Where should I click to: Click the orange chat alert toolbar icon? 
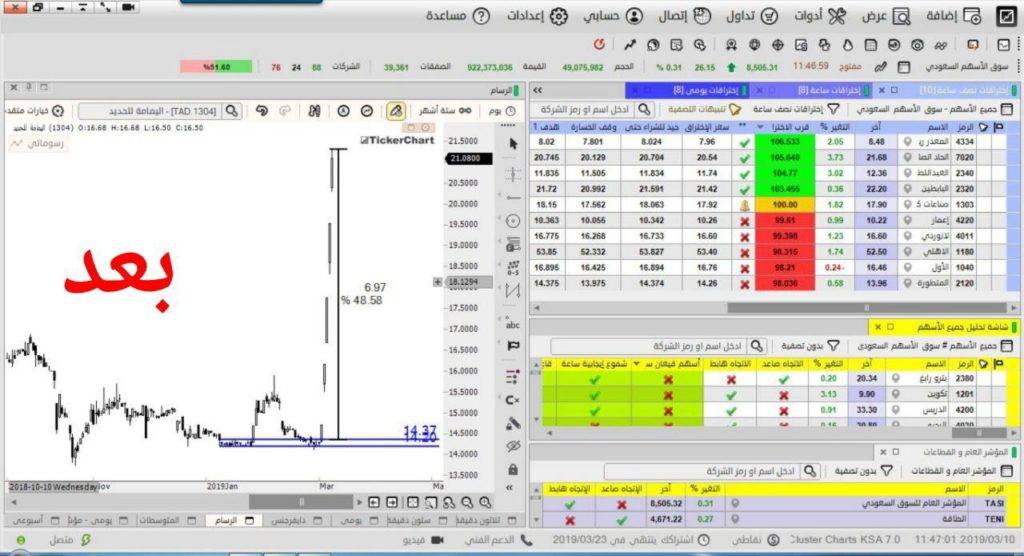[x=973, y=45]
